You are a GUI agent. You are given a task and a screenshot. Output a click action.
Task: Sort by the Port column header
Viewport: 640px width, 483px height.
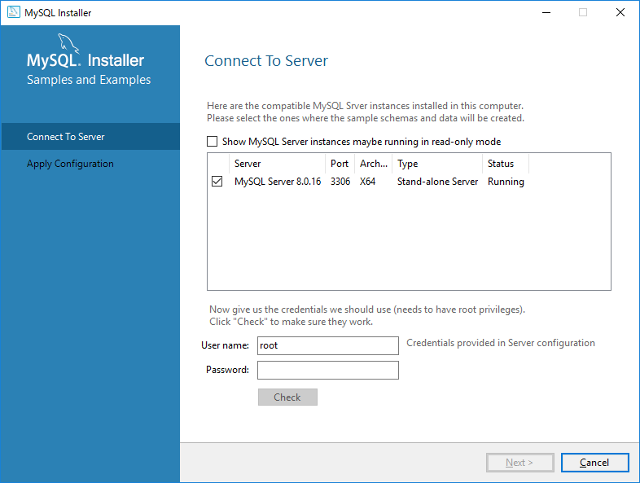tap(340, 163)
